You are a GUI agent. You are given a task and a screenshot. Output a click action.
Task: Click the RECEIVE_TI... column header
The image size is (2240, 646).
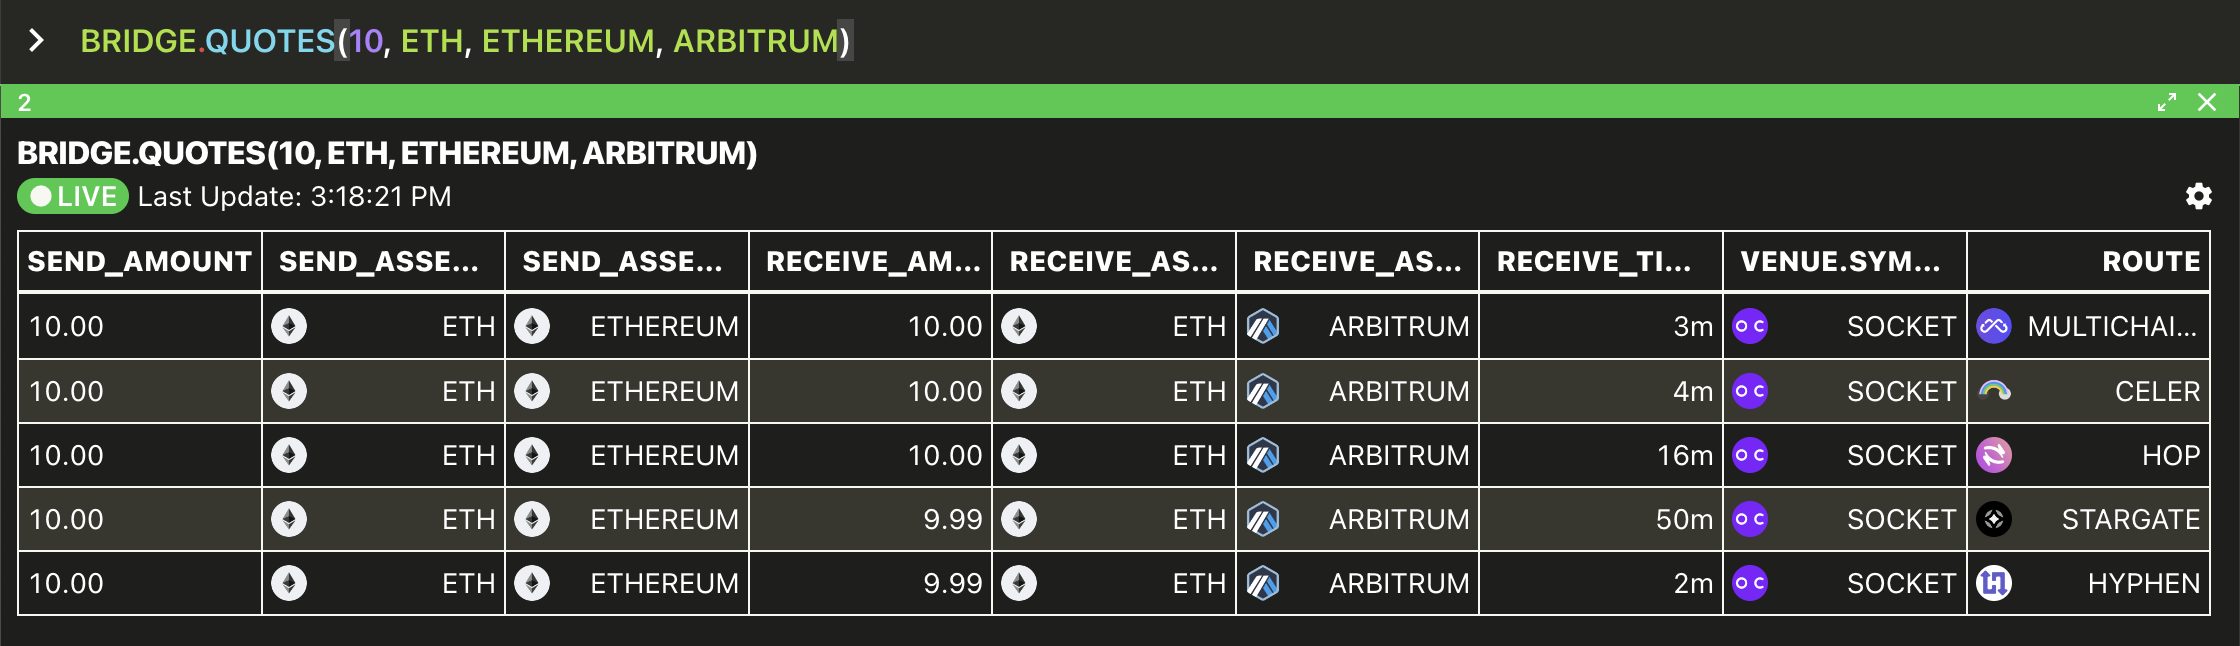click(x=1594, y=262)
